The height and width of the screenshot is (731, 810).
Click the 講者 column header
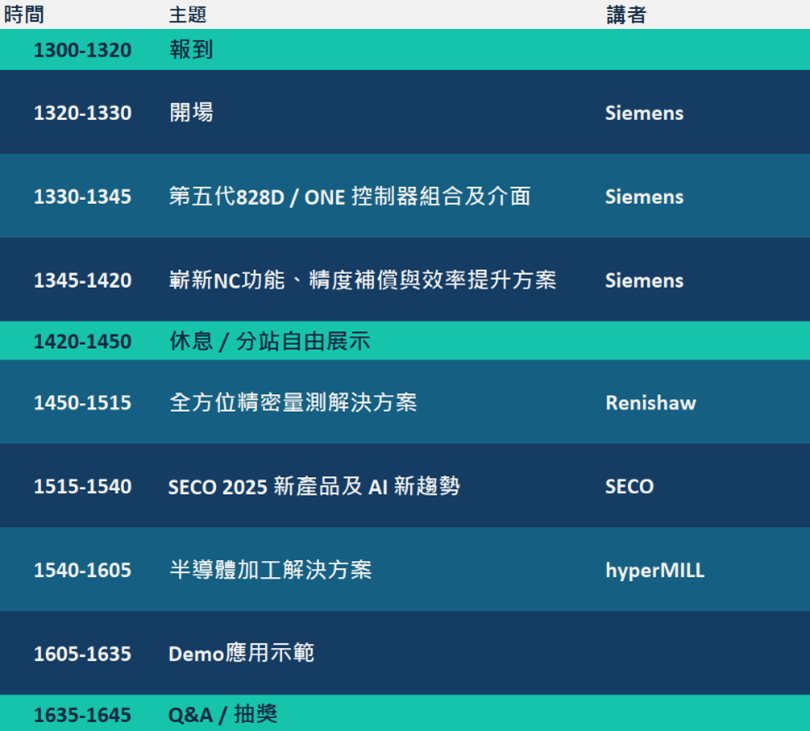tap(626, 14)
